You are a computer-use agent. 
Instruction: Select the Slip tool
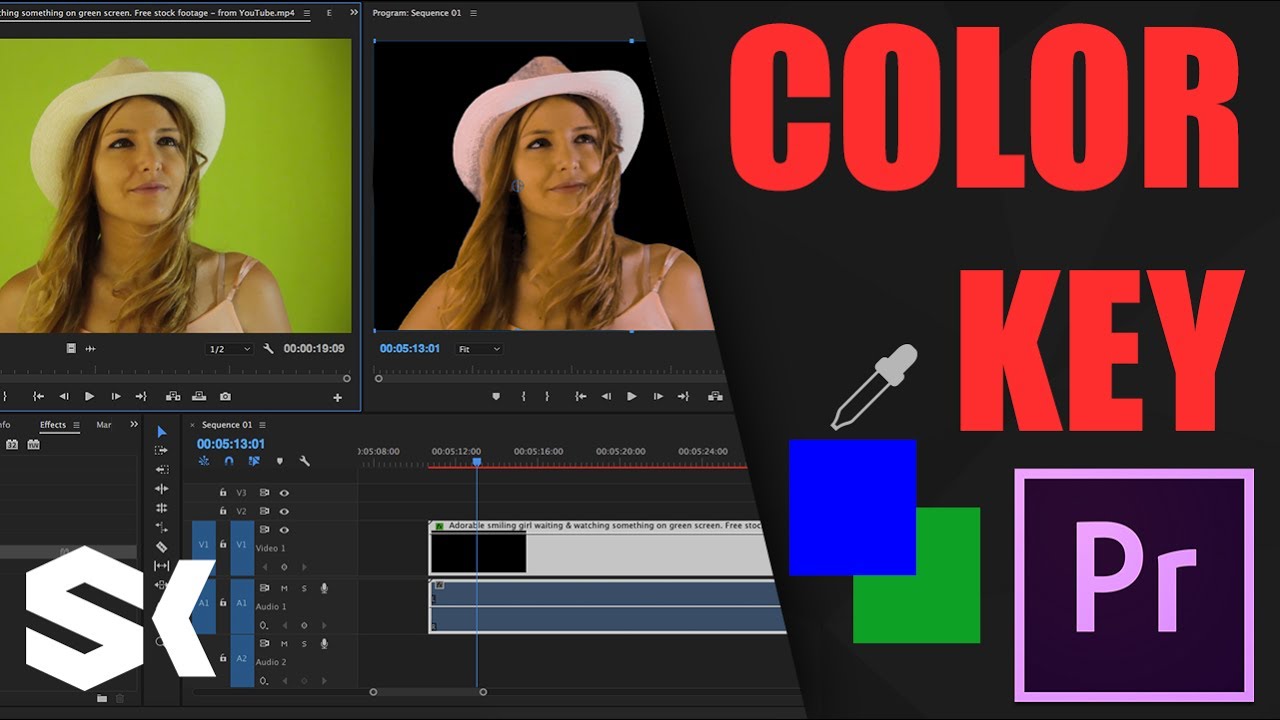tap(162, 566)
